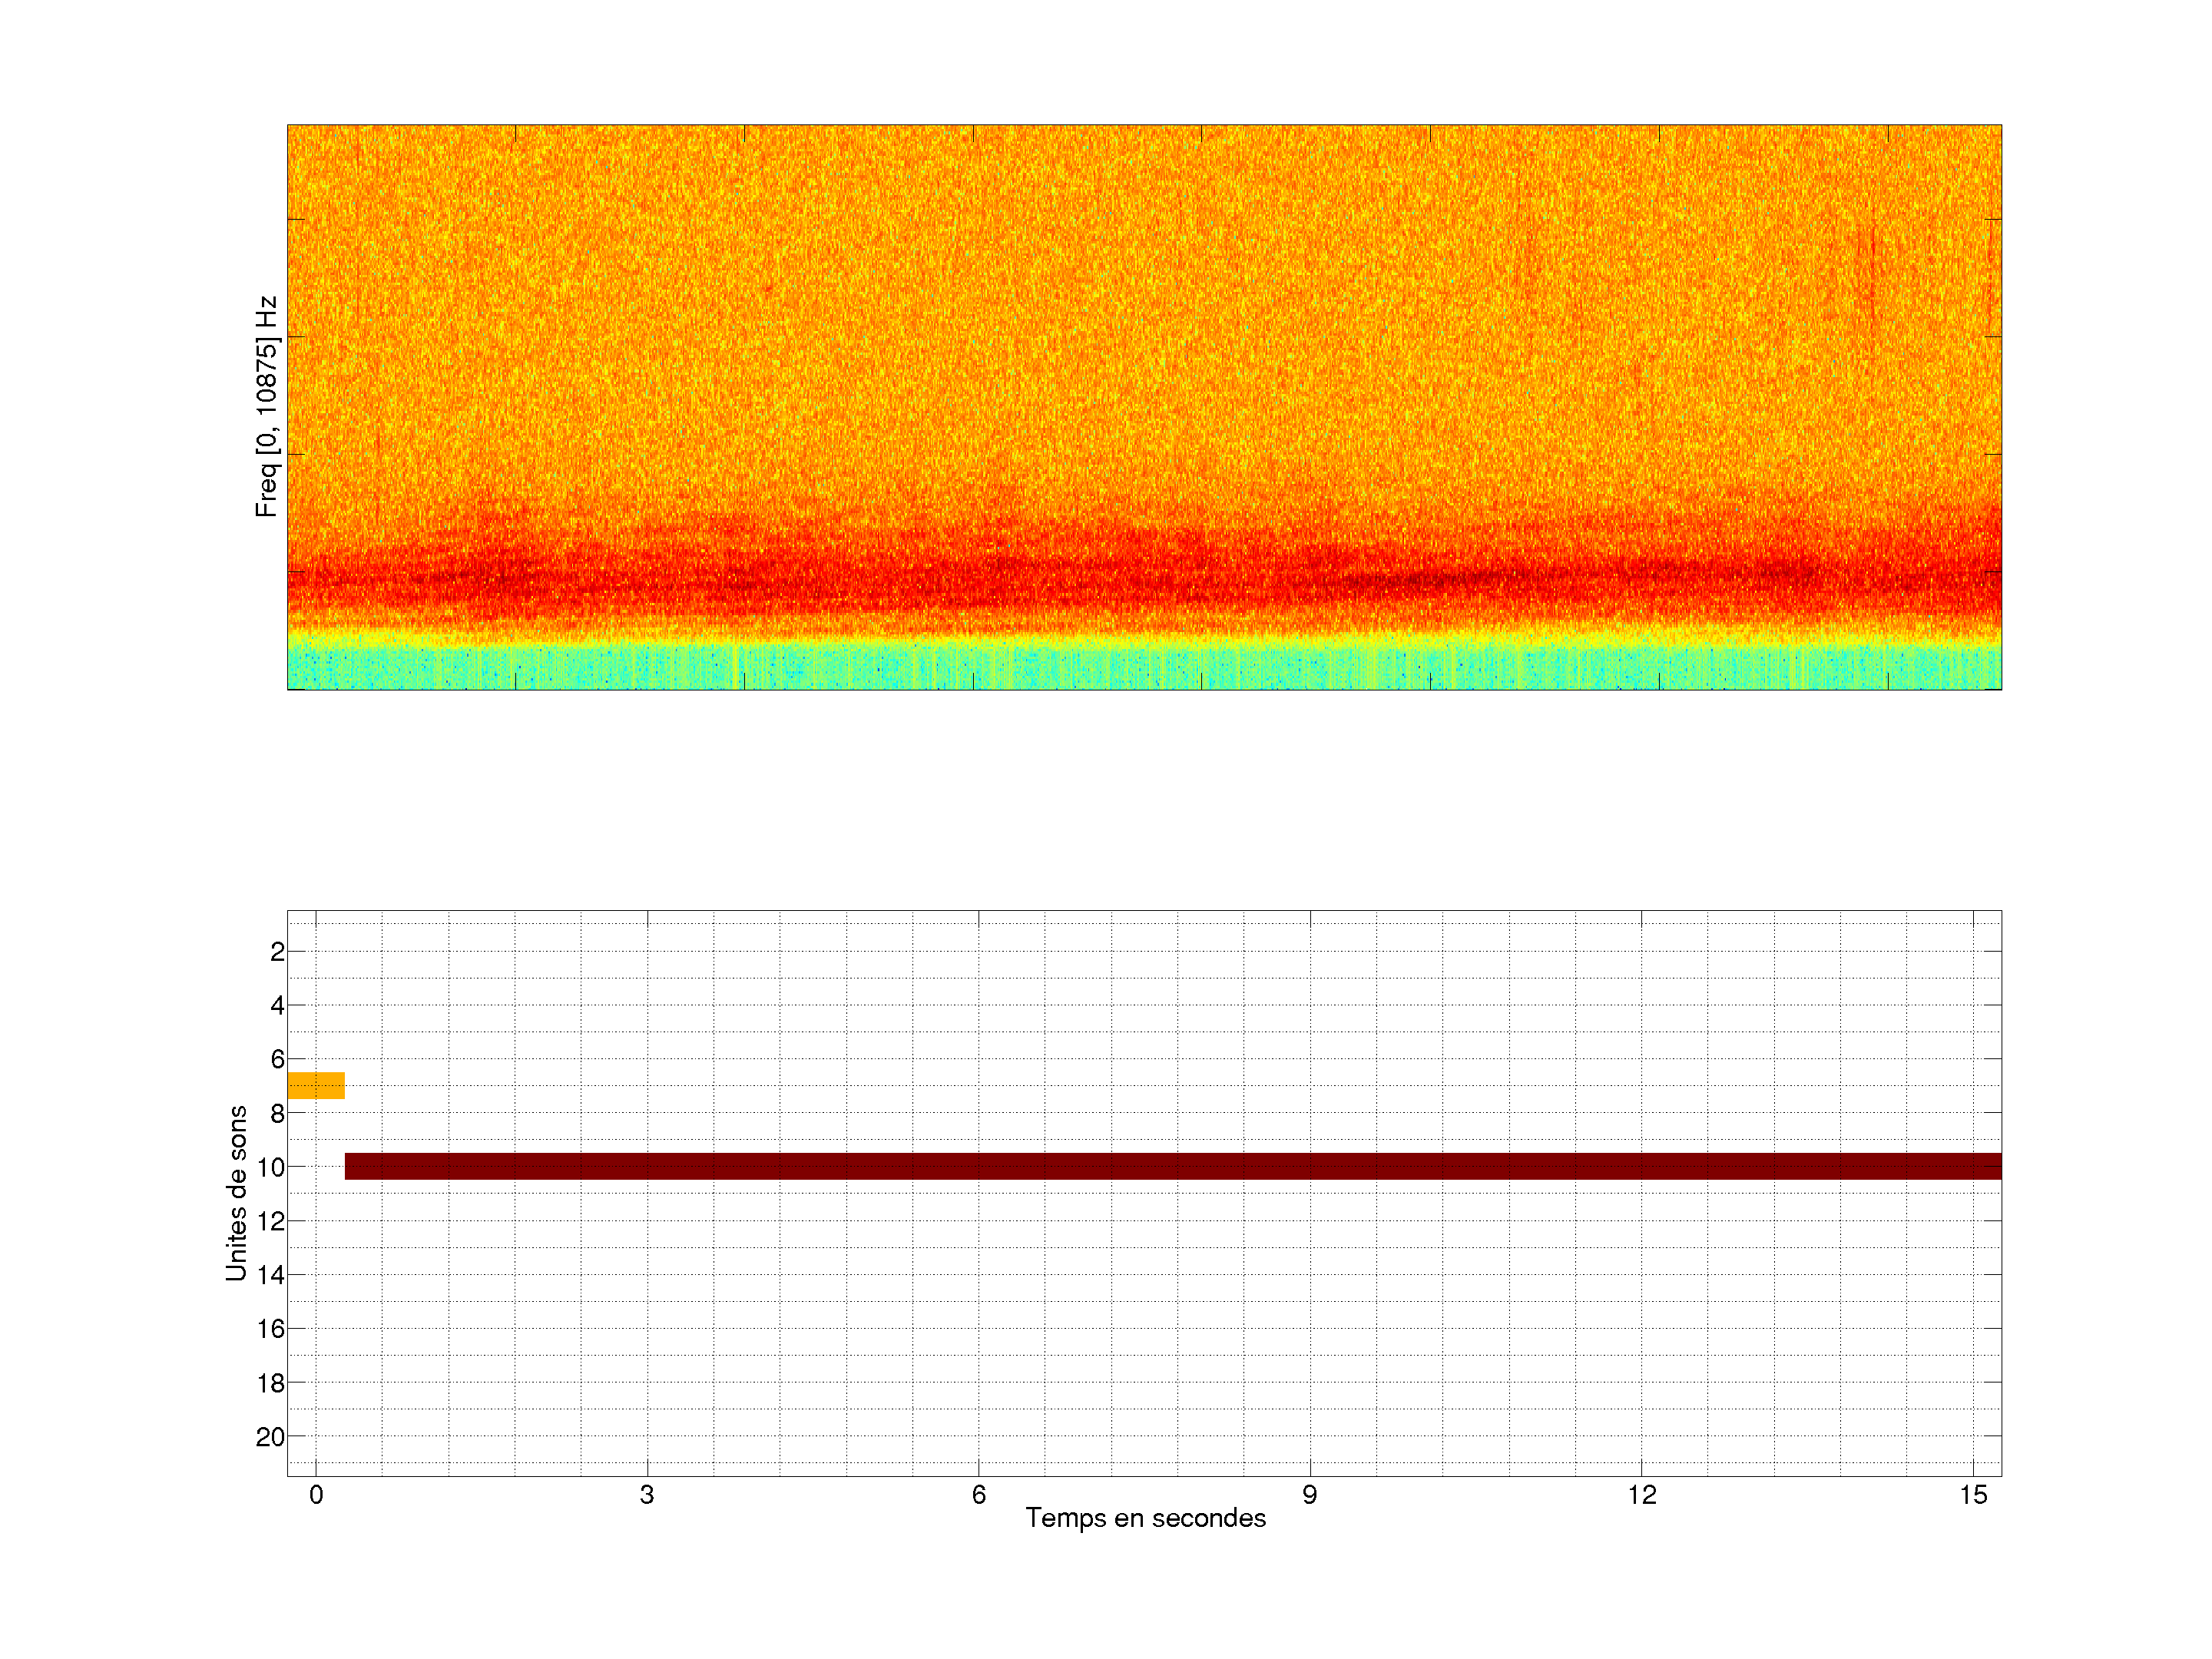Click the x-axis tick label 12
Viewport: 2212px width, 1659px height.
coord(1641,1495)
